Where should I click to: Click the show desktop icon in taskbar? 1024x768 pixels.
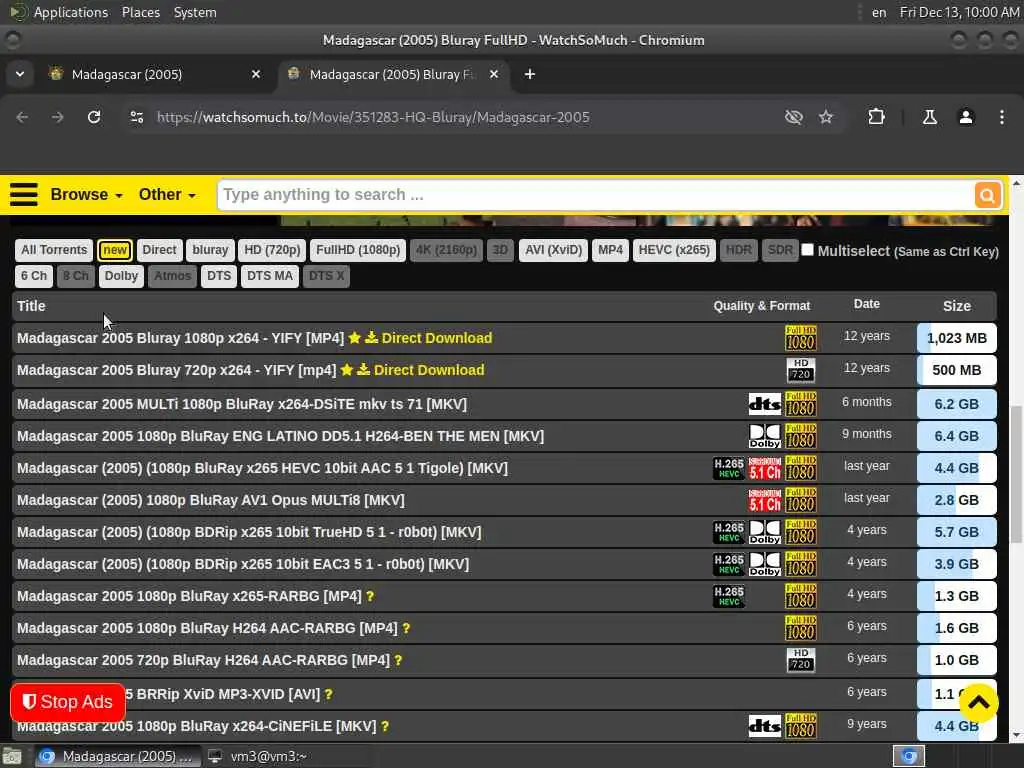coord(12,756)
